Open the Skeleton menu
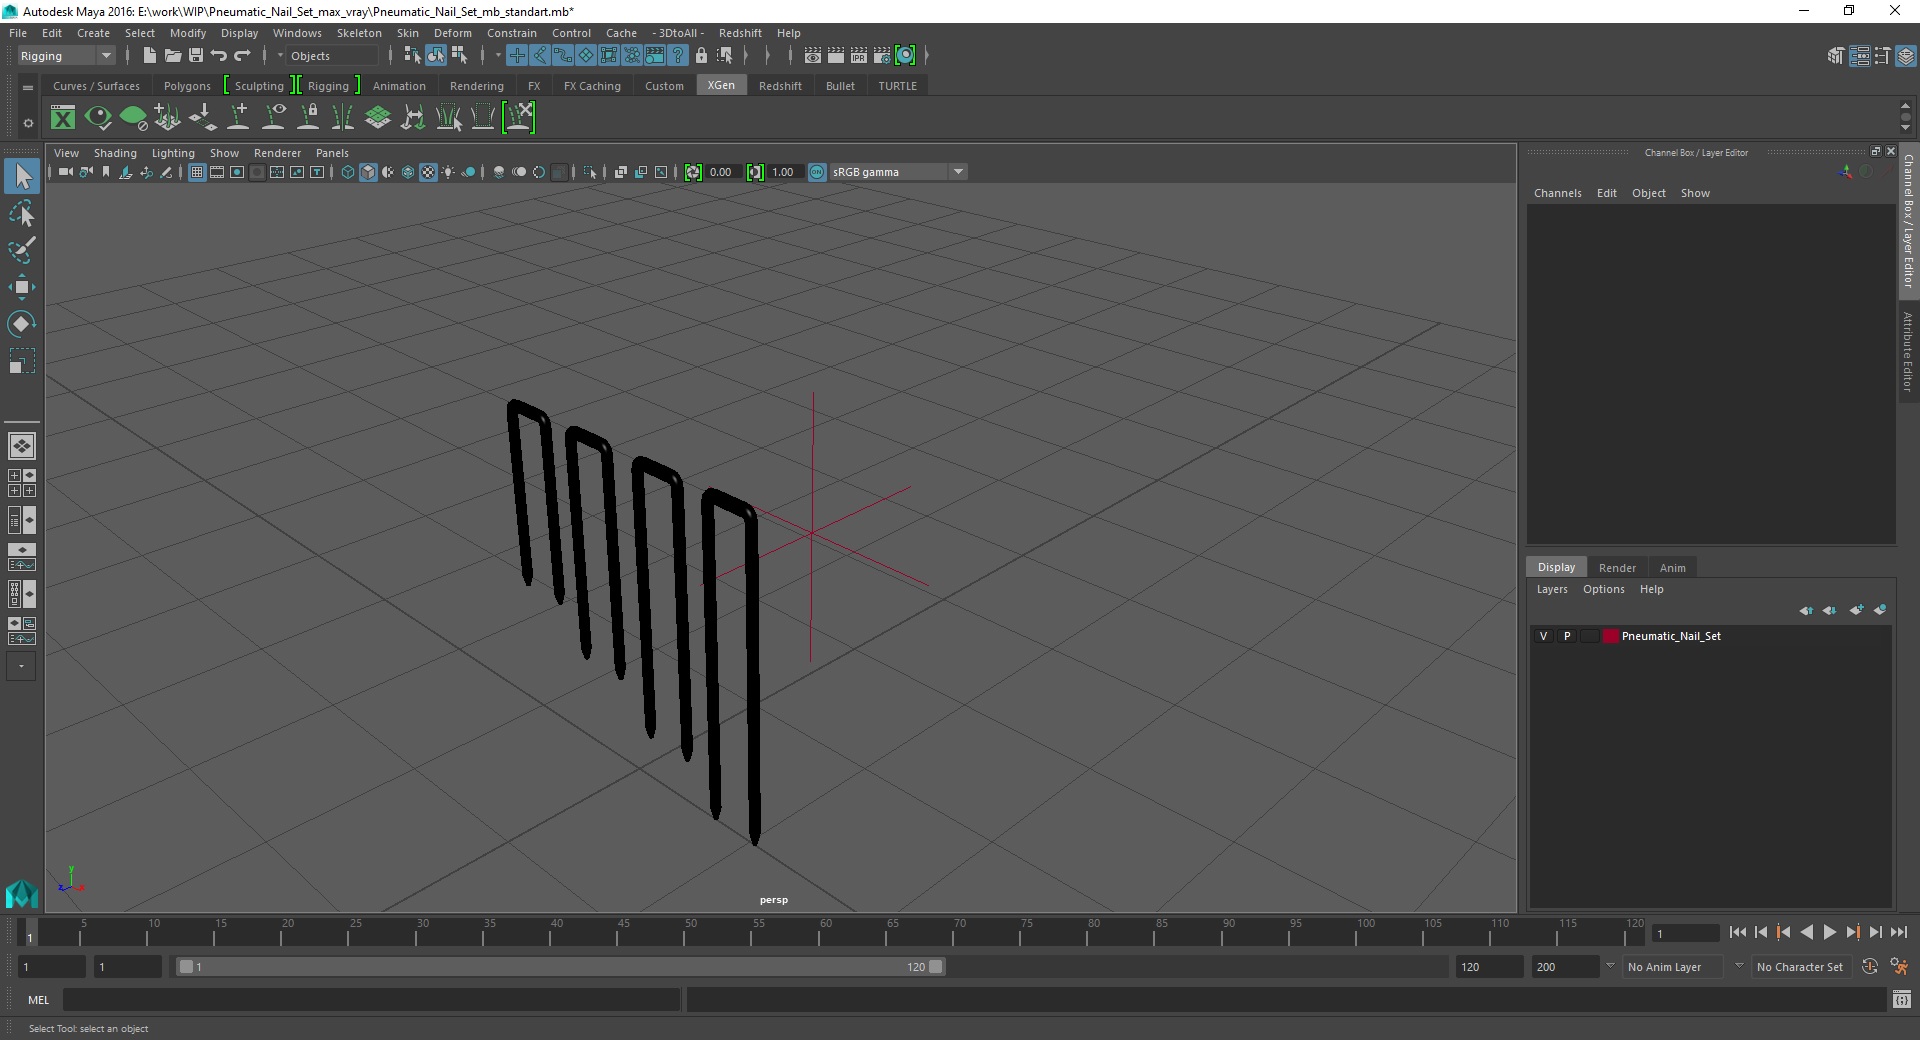The image size is (1920, 1040). point(359,33)
